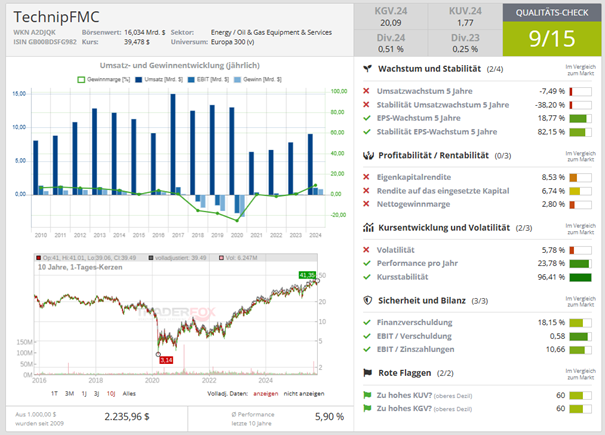Click the red X beside Umsatzwachstum 5 Jahre

[x=368, y=90]
